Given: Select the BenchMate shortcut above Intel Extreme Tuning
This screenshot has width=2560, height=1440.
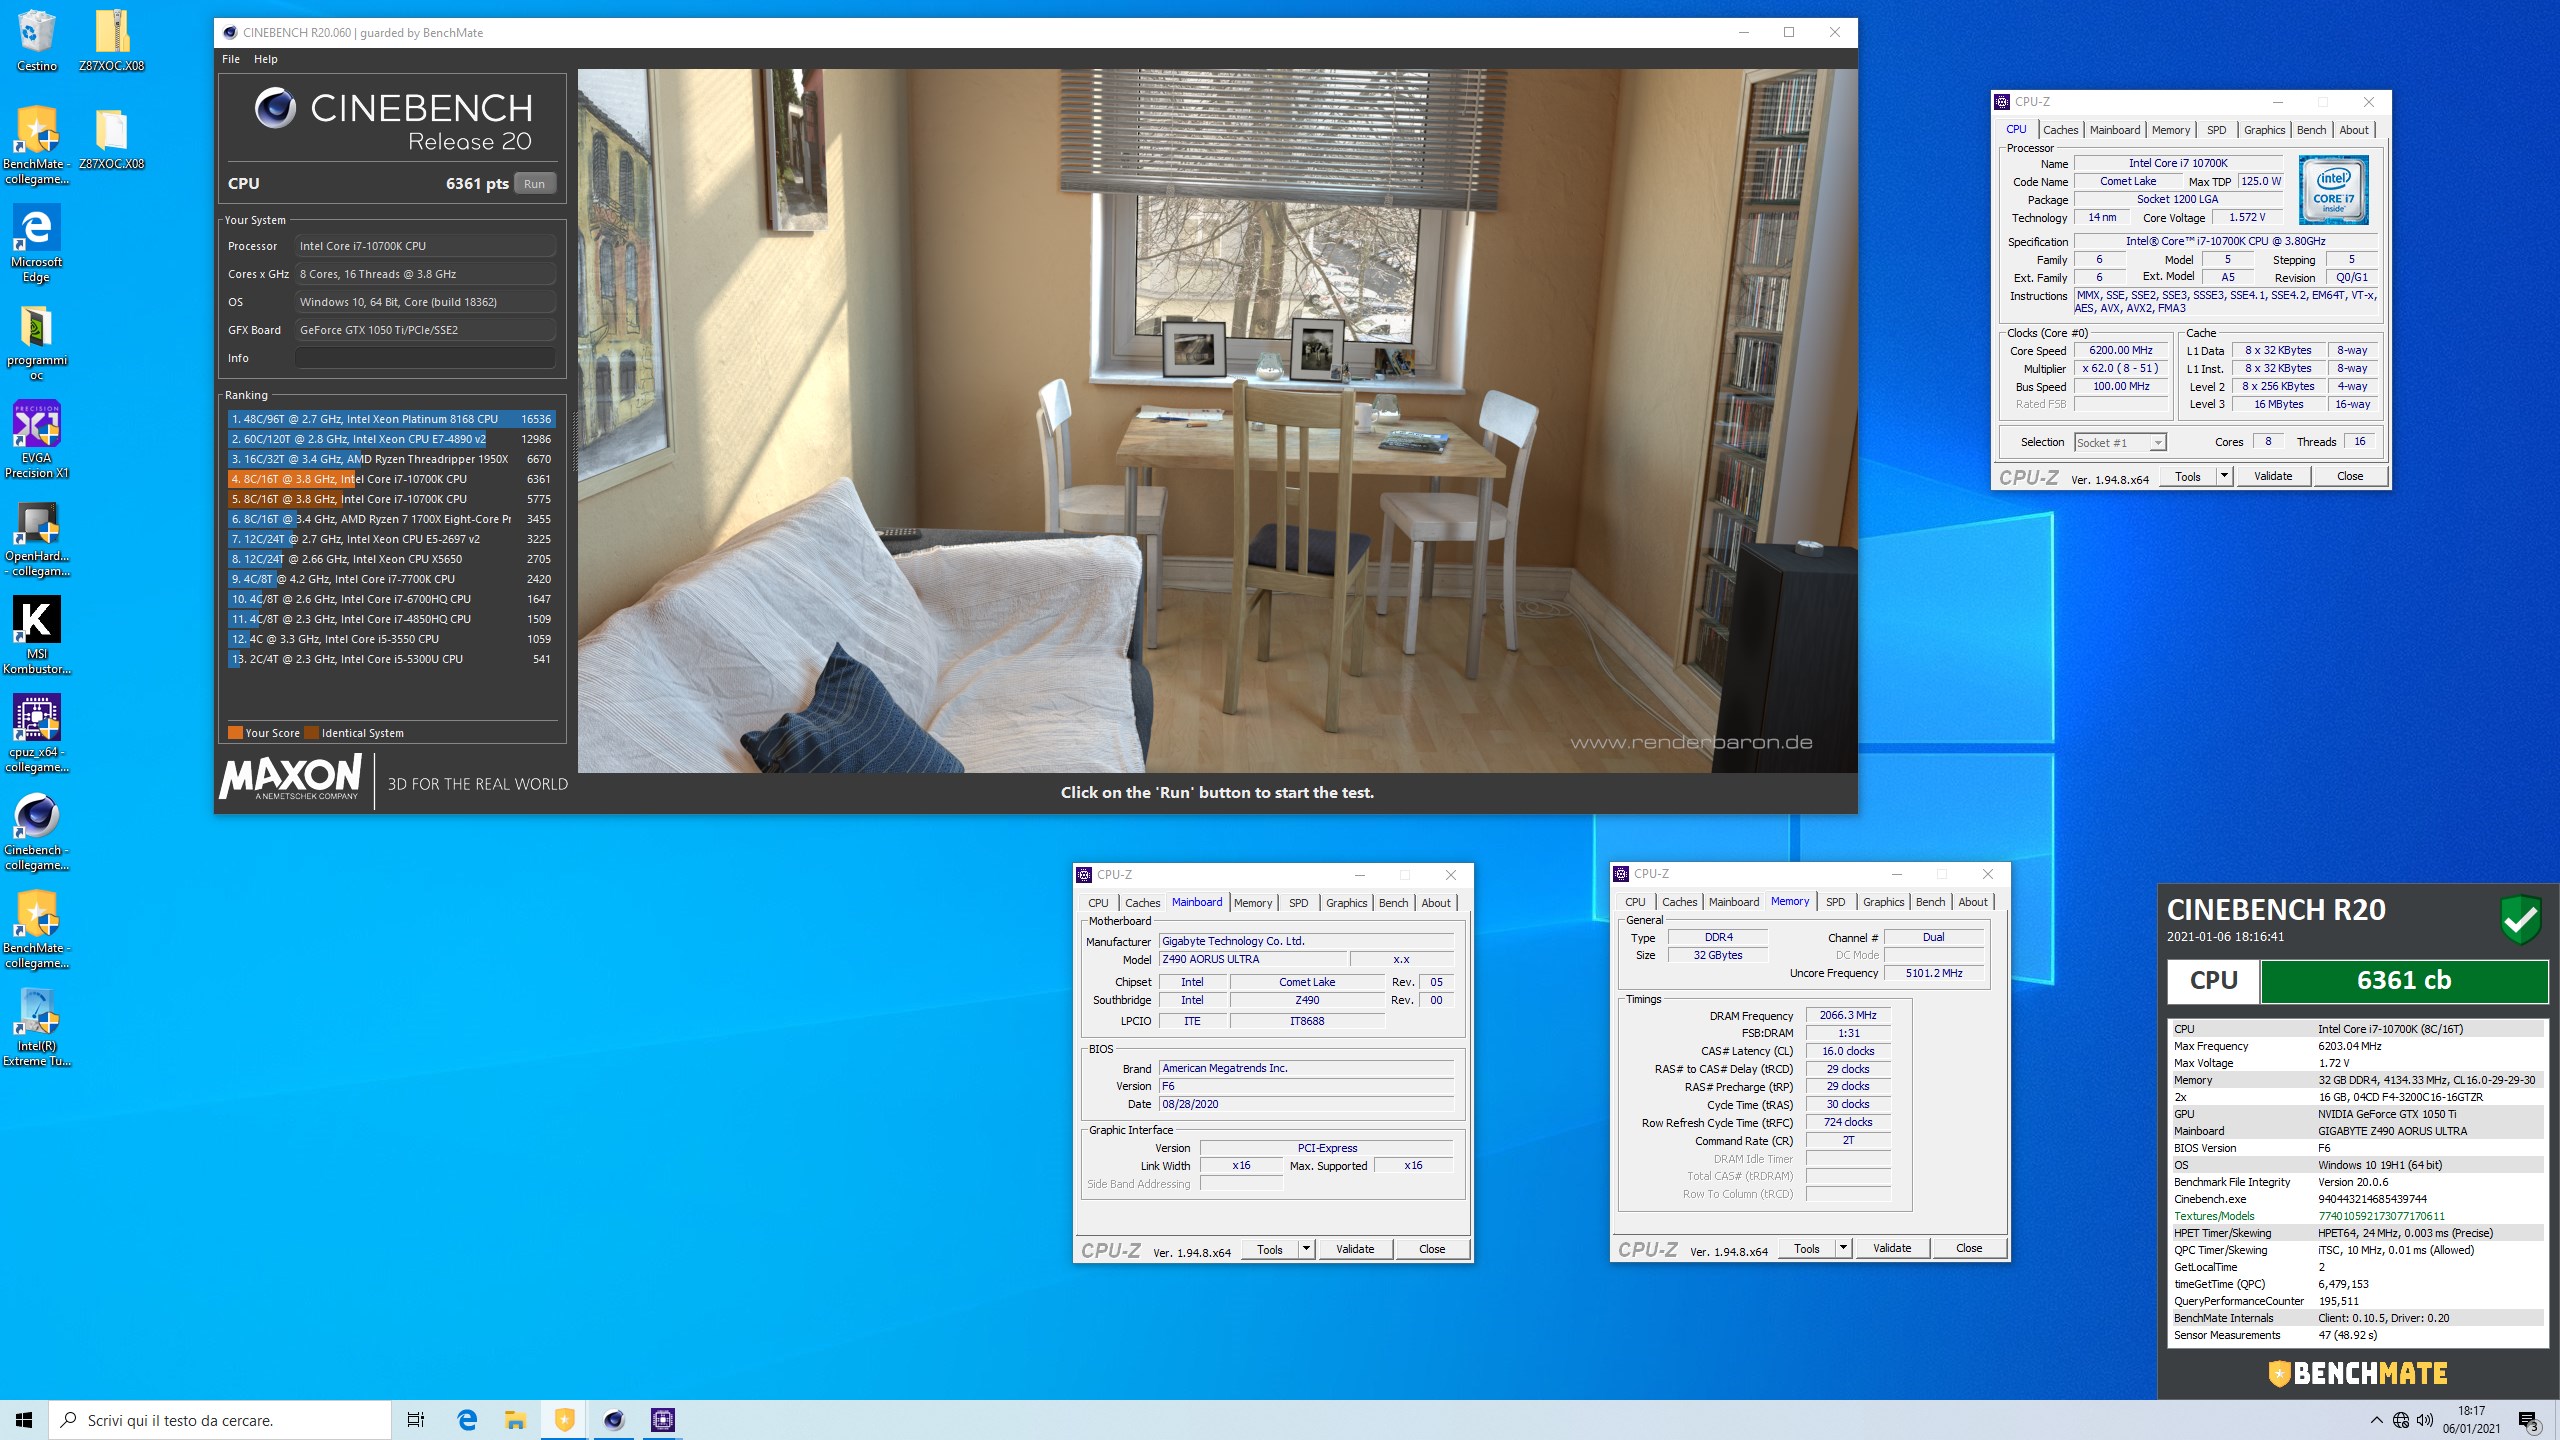Looking at the screenshot, I should point(36,929).
